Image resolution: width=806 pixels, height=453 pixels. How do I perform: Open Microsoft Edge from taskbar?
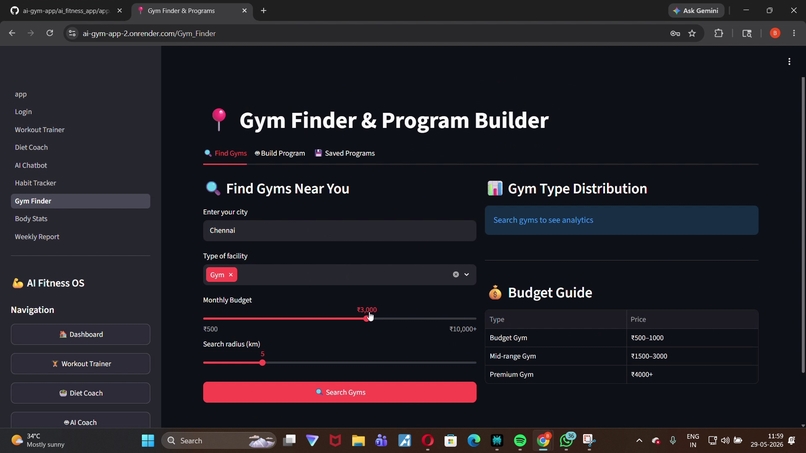[x=473, y=441]
